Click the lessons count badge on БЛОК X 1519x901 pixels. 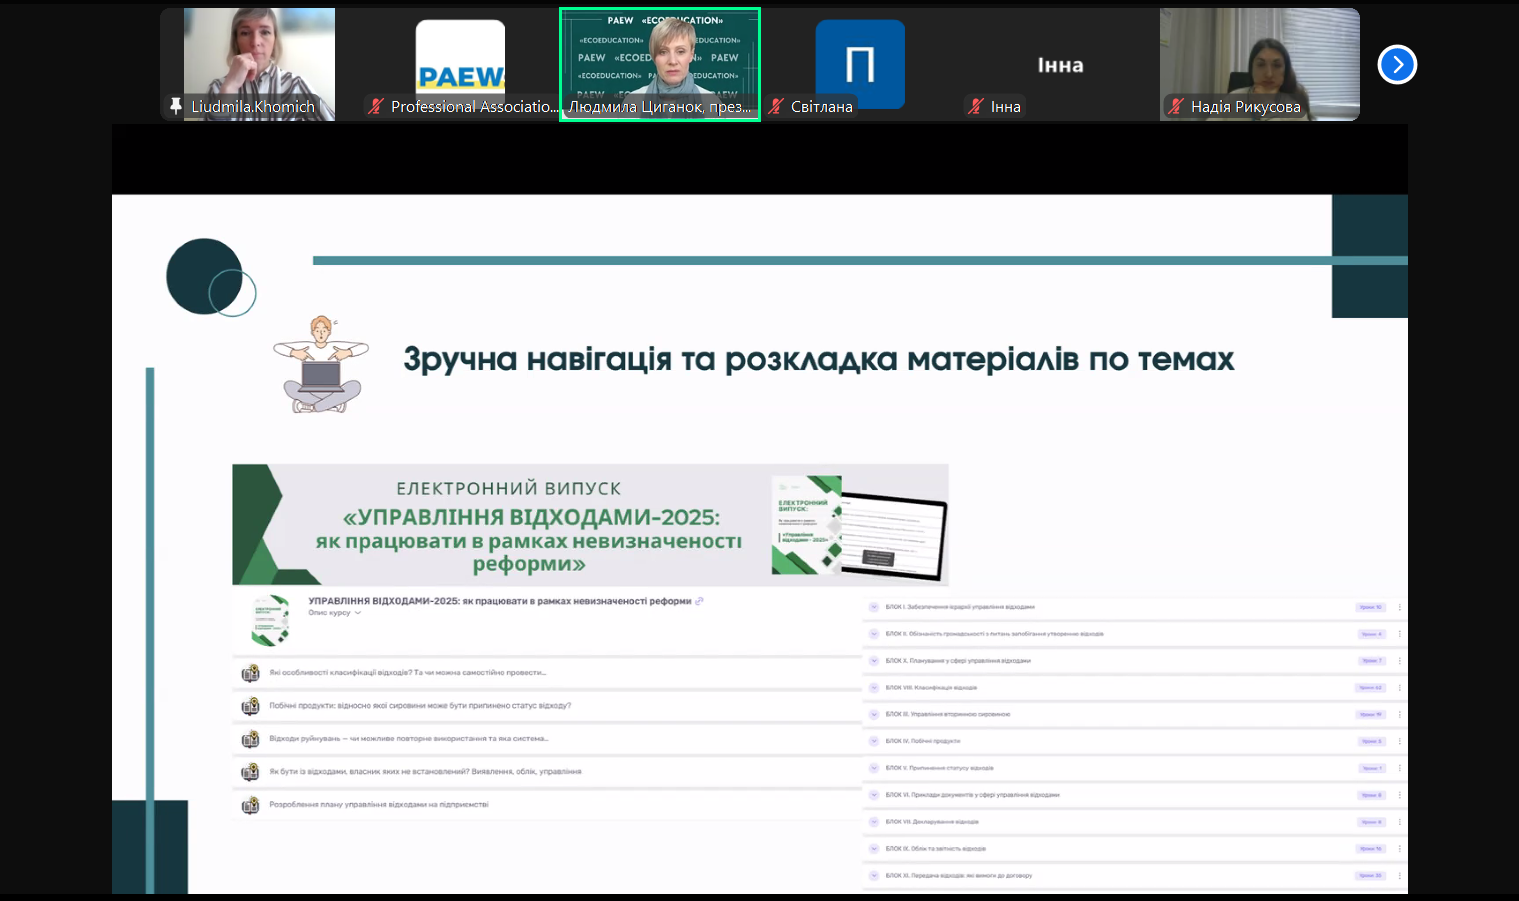1370,661
